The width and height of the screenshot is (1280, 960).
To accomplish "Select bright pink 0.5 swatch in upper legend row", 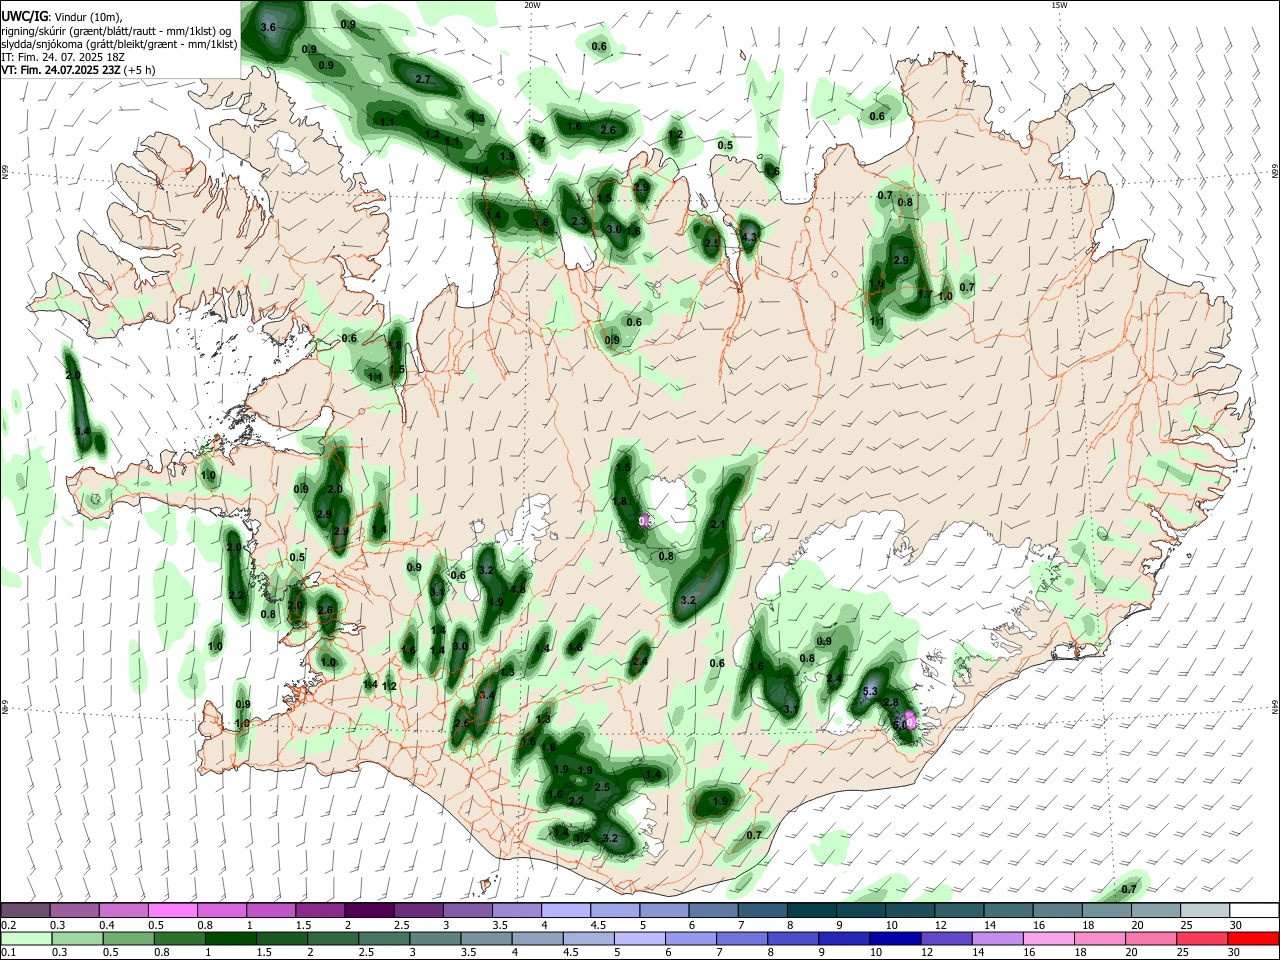I will 173,911.
